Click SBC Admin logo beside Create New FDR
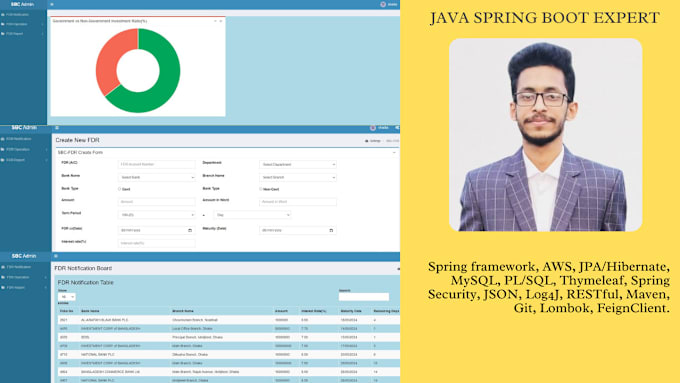The image size is (680, 383). coord(24,128)
